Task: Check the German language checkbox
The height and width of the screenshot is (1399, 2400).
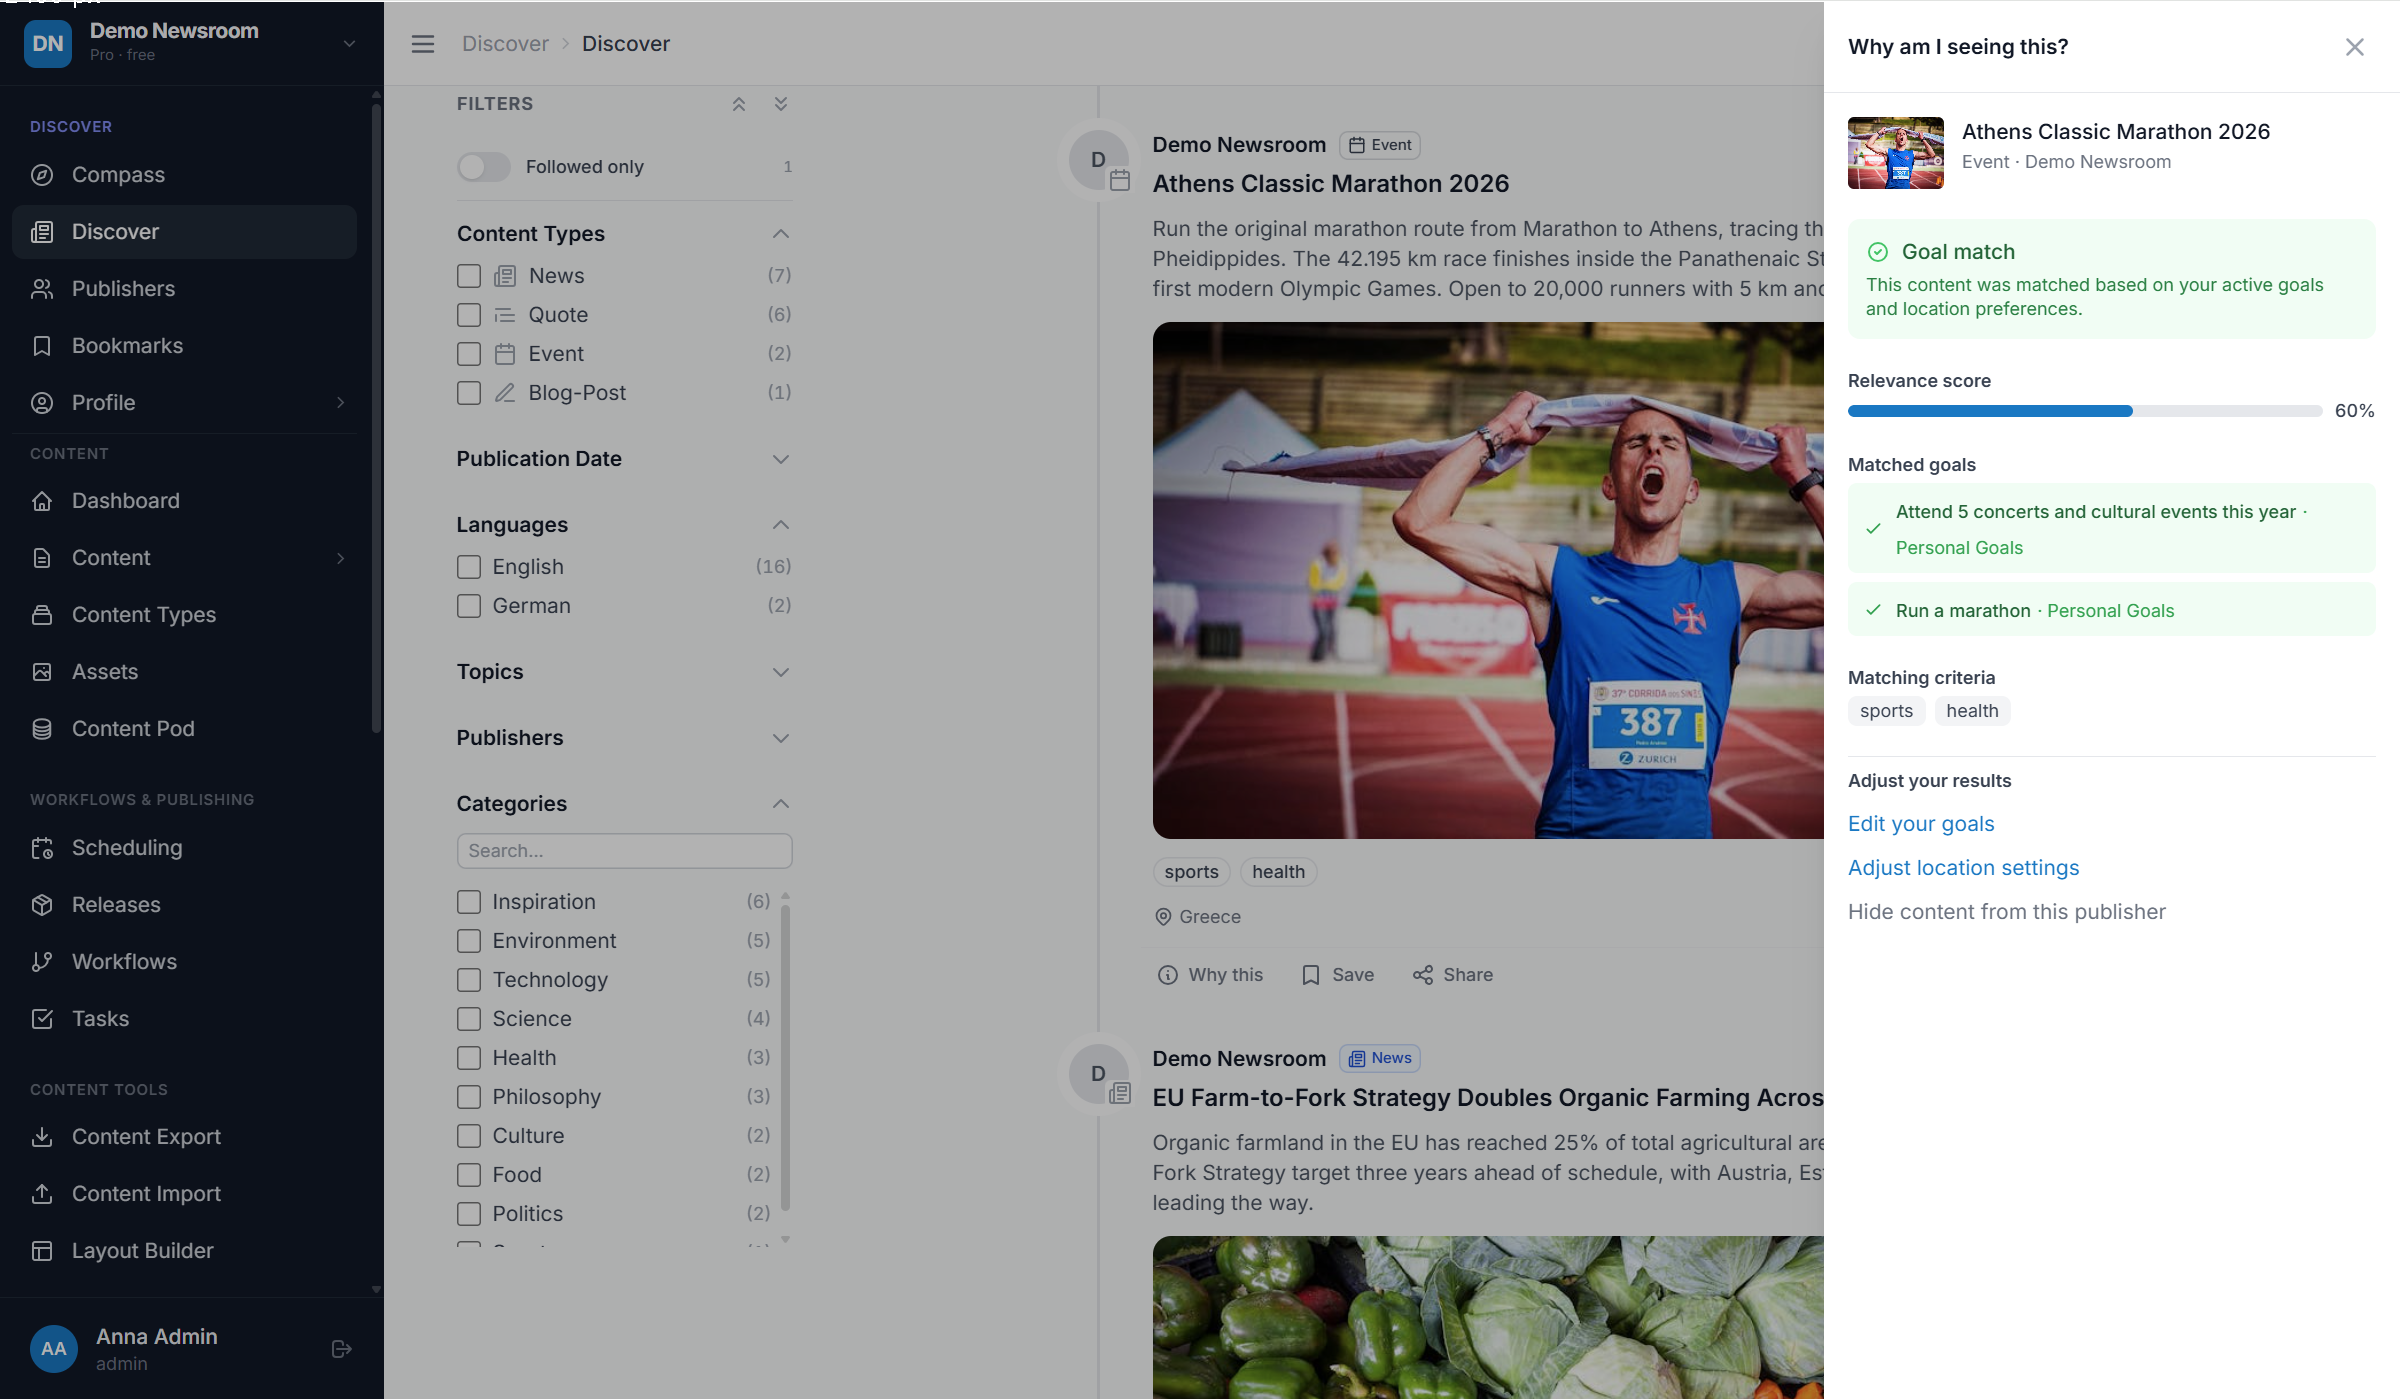Action: tap(469, 606)
